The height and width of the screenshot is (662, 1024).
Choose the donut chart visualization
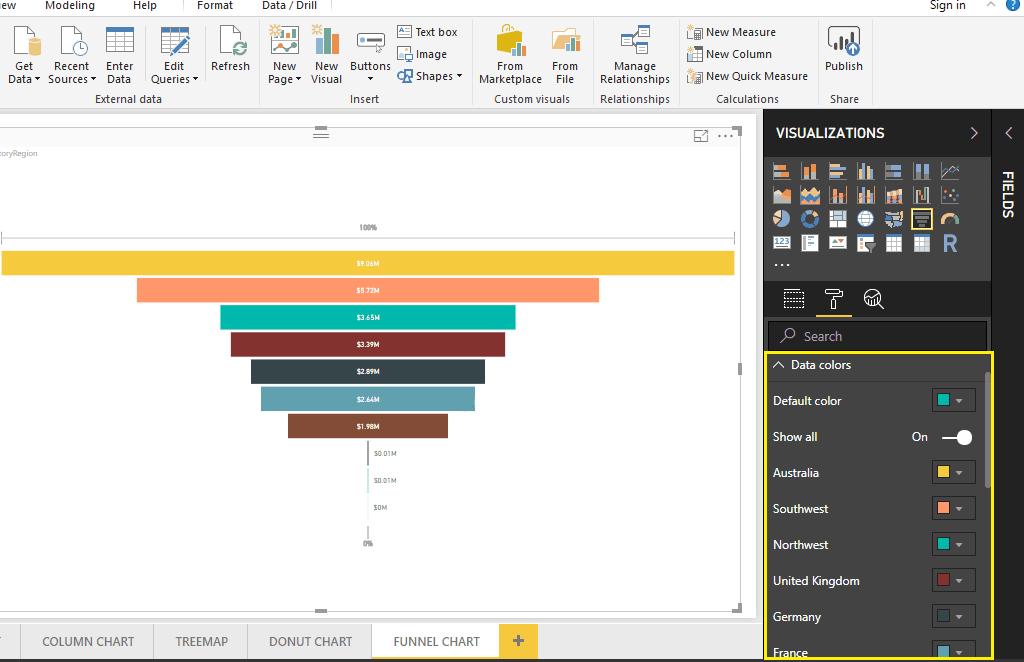point(810,219)
